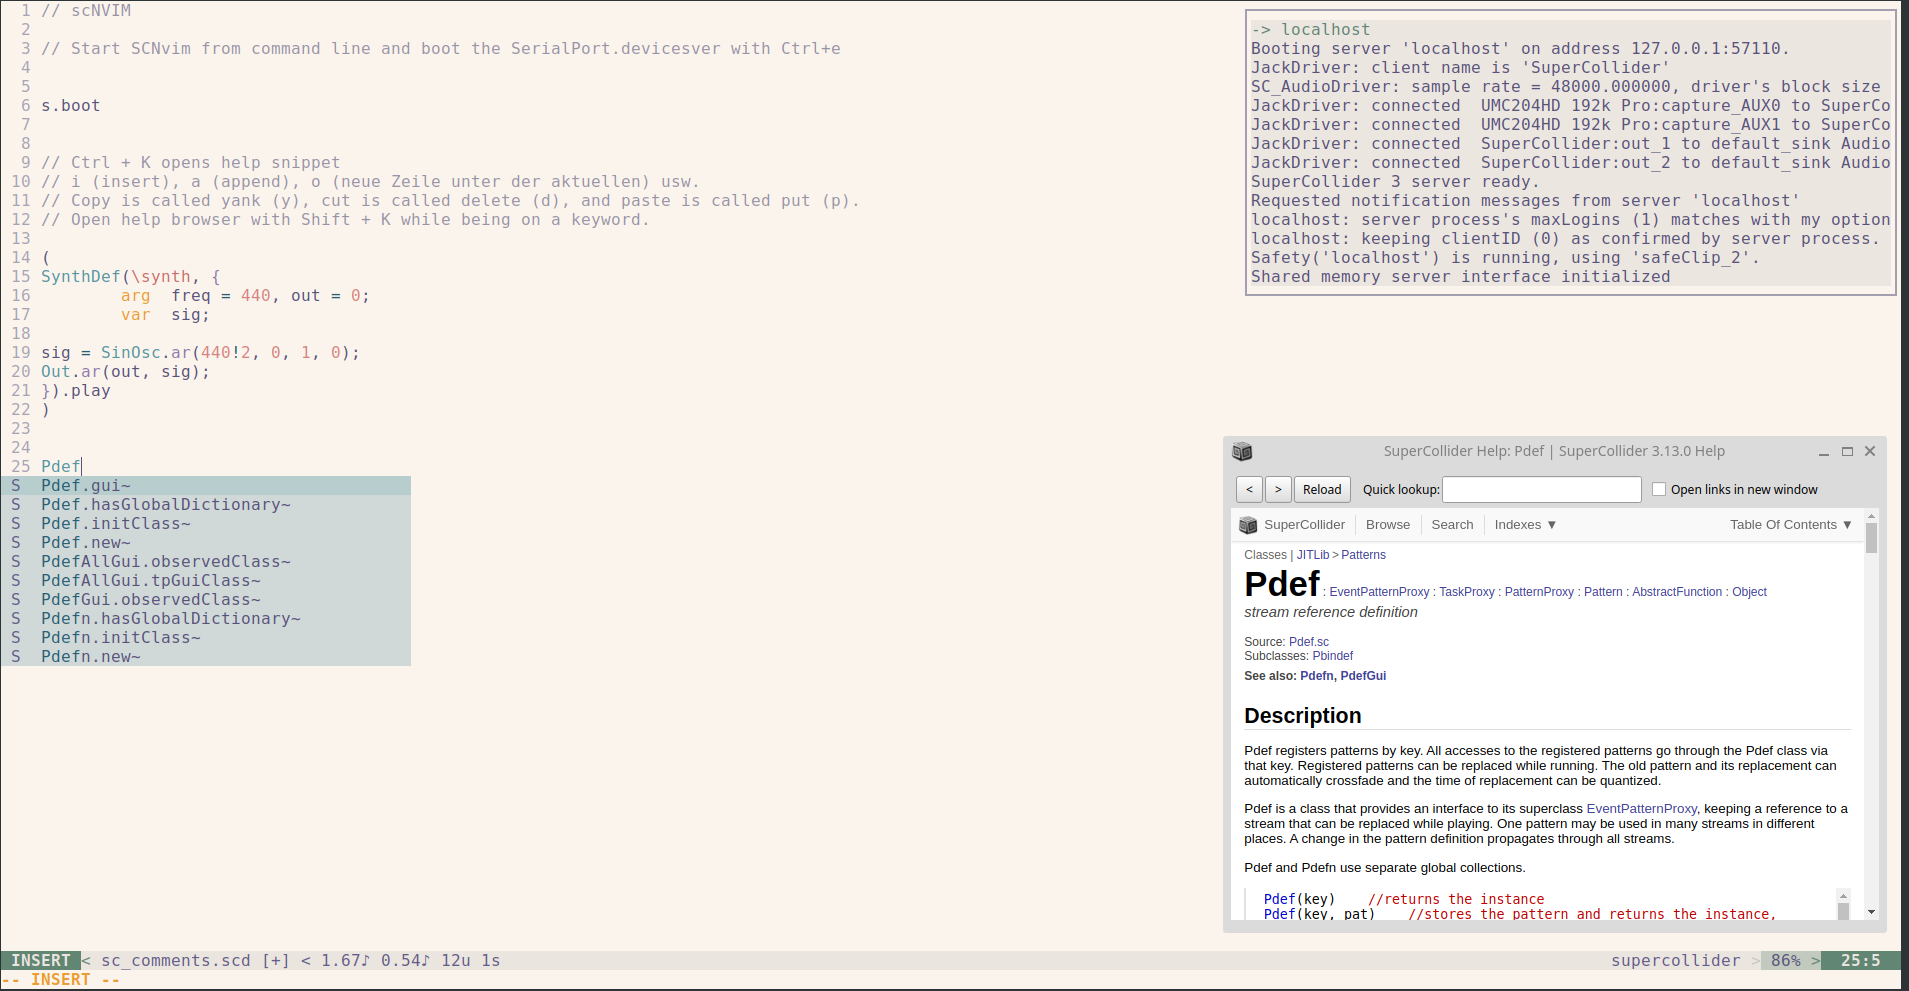1909x991 pixels.
Task: Click the help page scroll-up arrow
Action: (1871, 516)
